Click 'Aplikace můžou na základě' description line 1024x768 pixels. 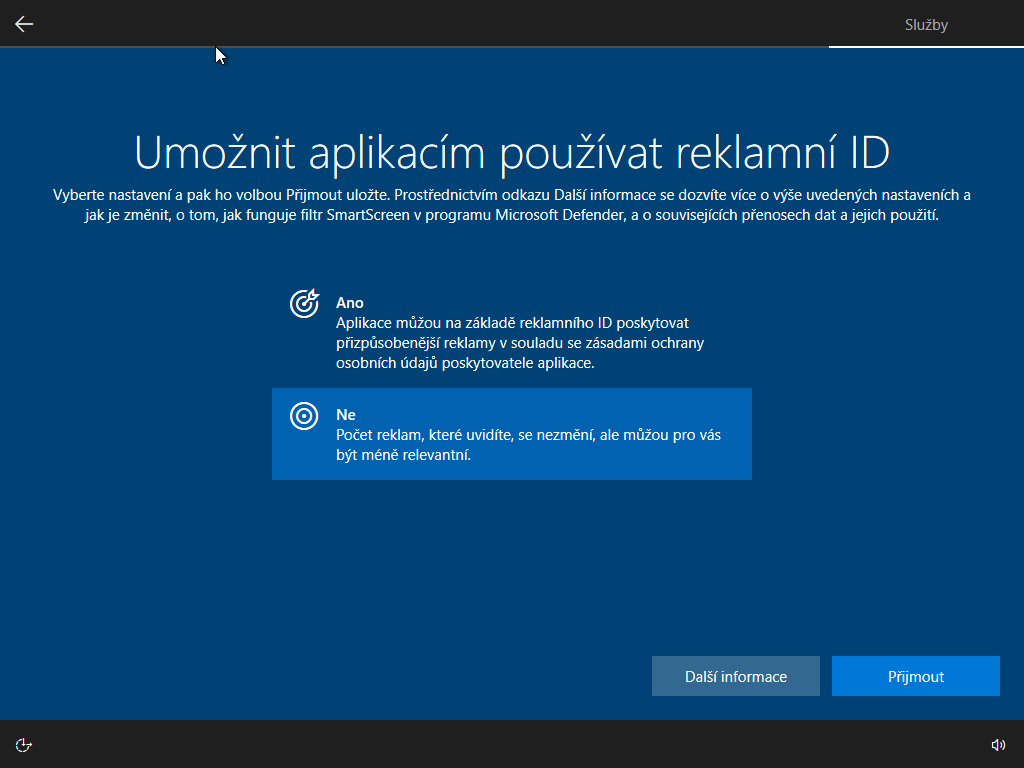coord(512,323)
